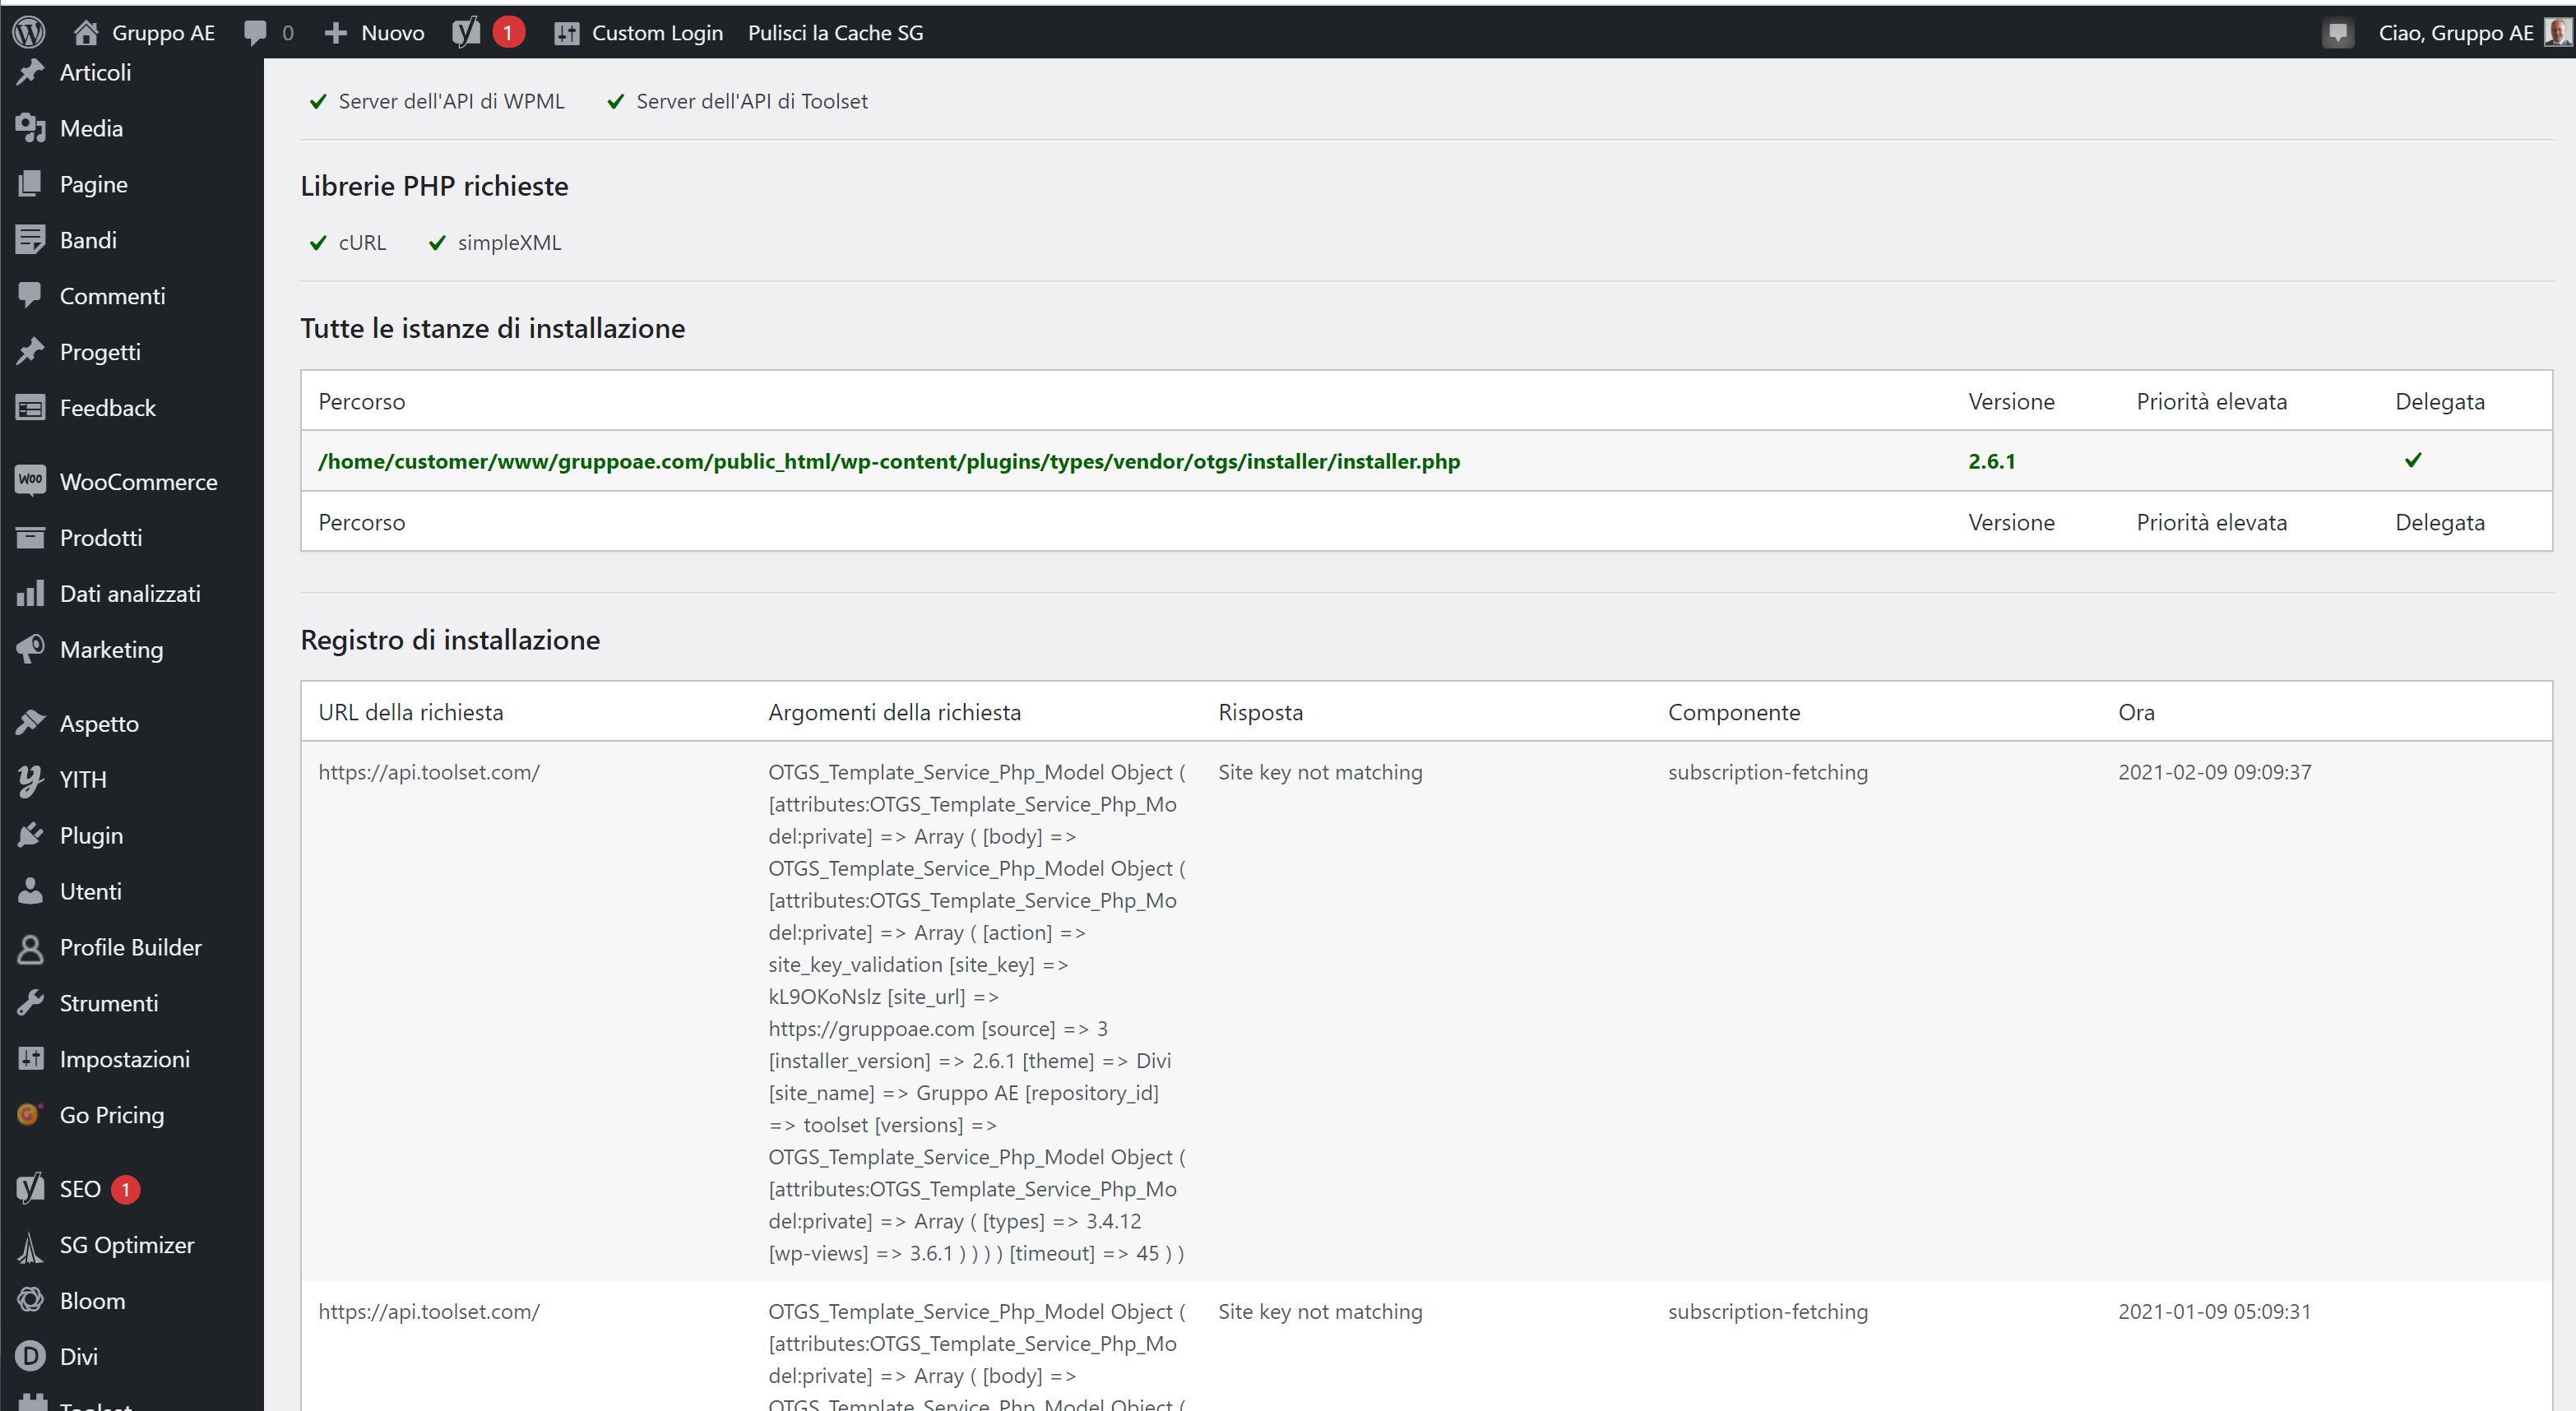The width and height of the screenshot is (2576, 1411).
Task: Open the notifications speech bubble icon
Action: pos(2337,33)
